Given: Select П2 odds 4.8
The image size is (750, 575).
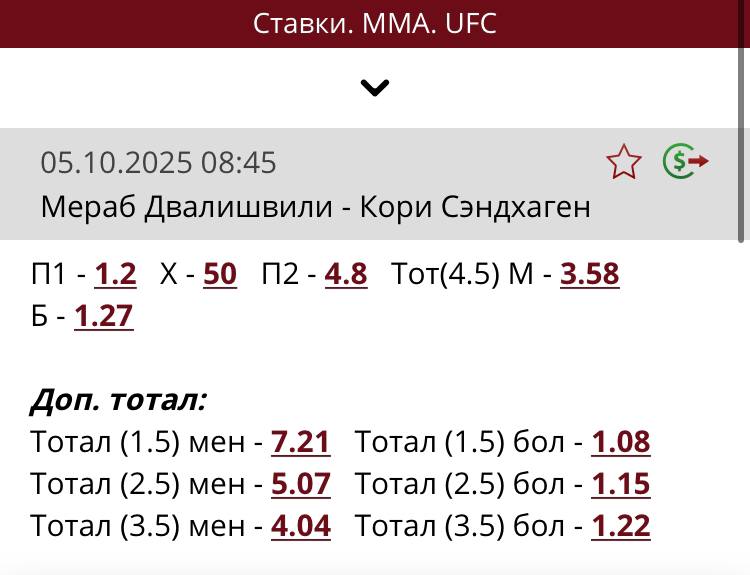Looking at the screenshot, I should point(346,273).
